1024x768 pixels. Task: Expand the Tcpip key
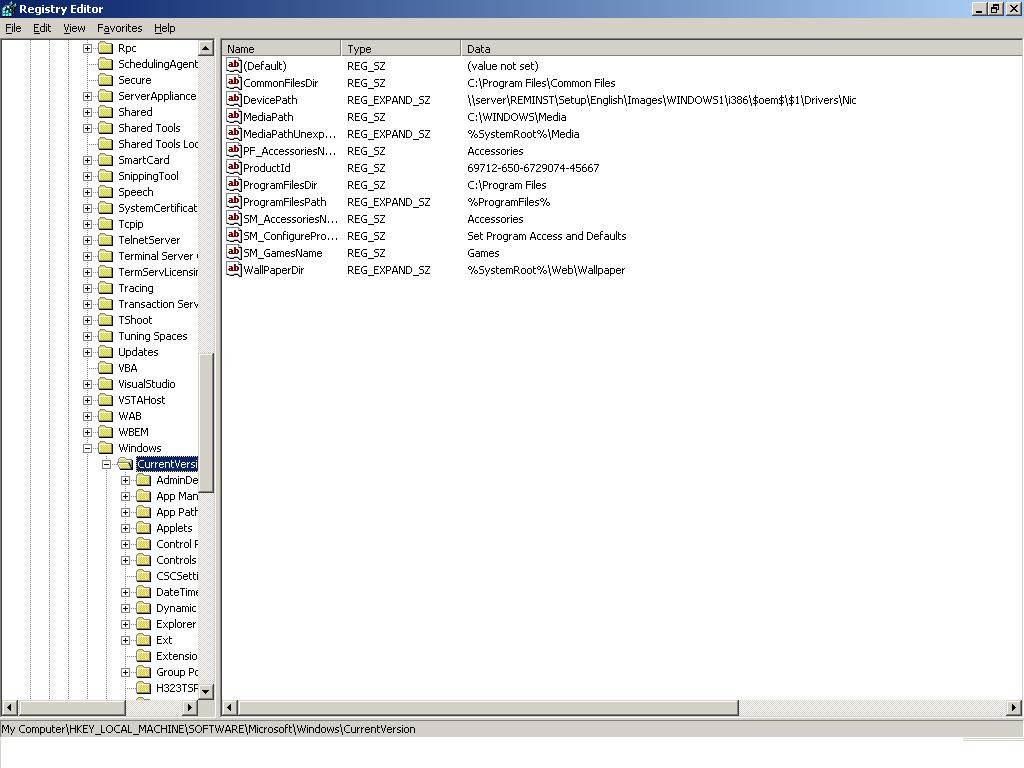(x=88, y=224)
